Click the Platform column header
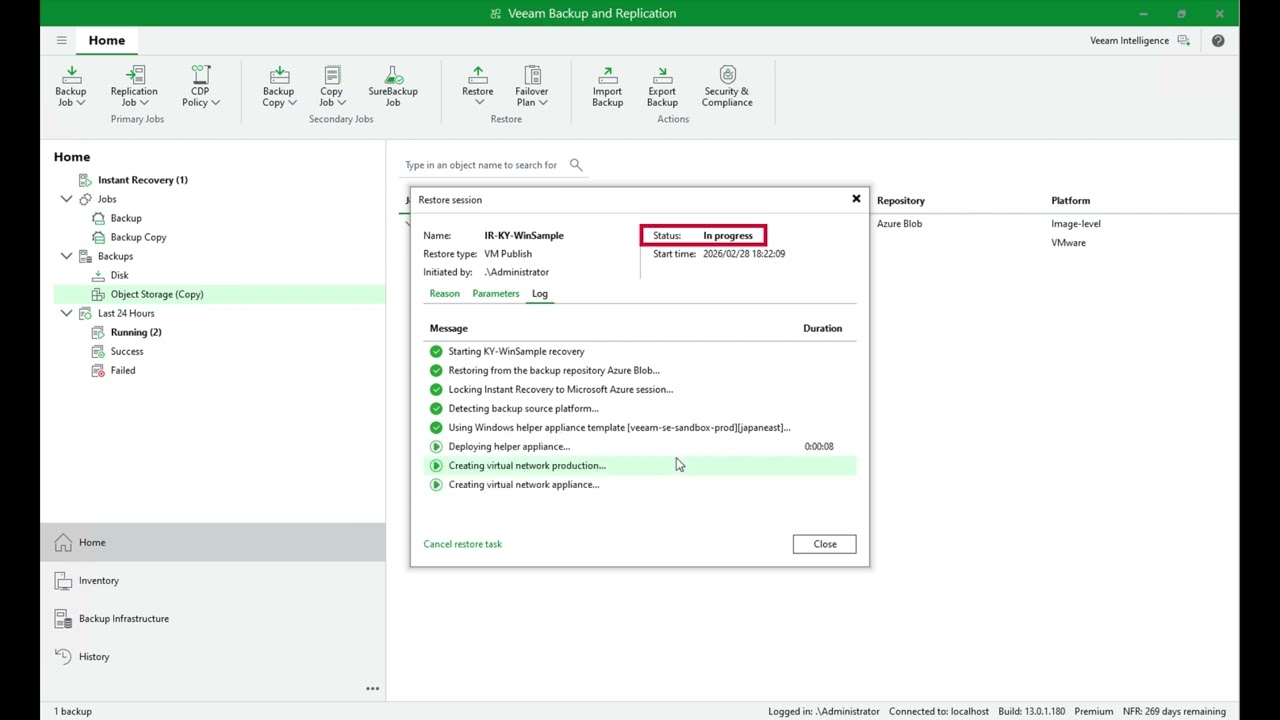Viewport: 1280px width, 720px height. point(1071,201)
